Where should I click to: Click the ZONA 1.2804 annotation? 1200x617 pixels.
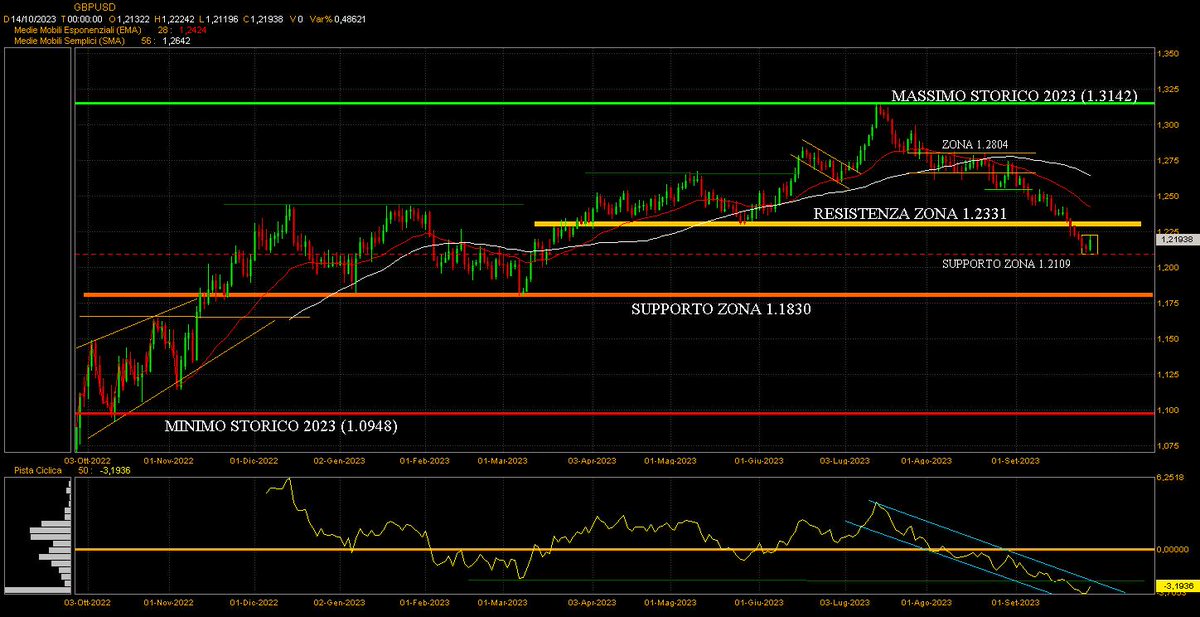pos(975,146)
